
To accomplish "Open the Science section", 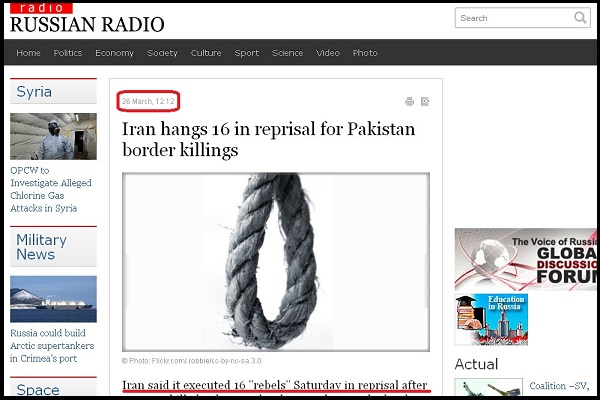I will (x=287, y=53).
